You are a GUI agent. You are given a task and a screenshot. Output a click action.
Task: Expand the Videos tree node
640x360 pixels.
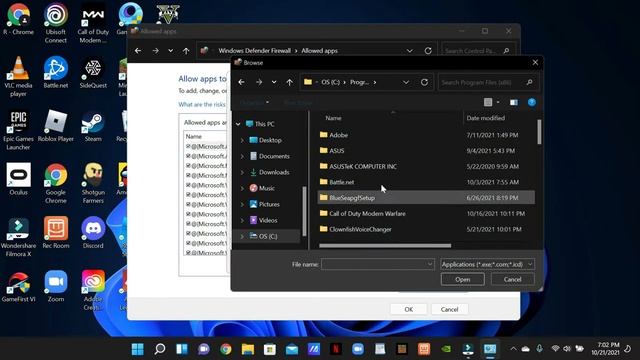tap(242, 220)
